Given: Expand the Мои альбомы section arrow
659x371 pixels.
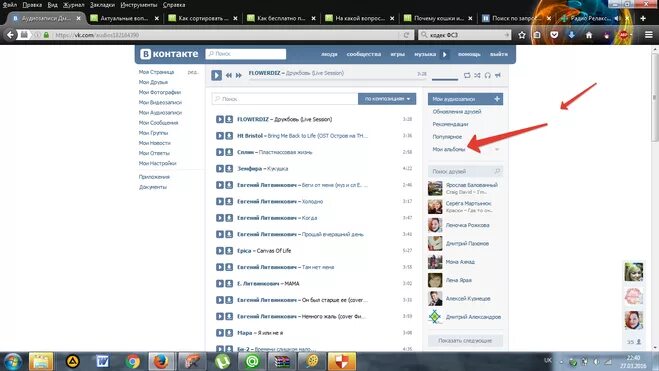Looking at the screenshot, I should (497, 149).
